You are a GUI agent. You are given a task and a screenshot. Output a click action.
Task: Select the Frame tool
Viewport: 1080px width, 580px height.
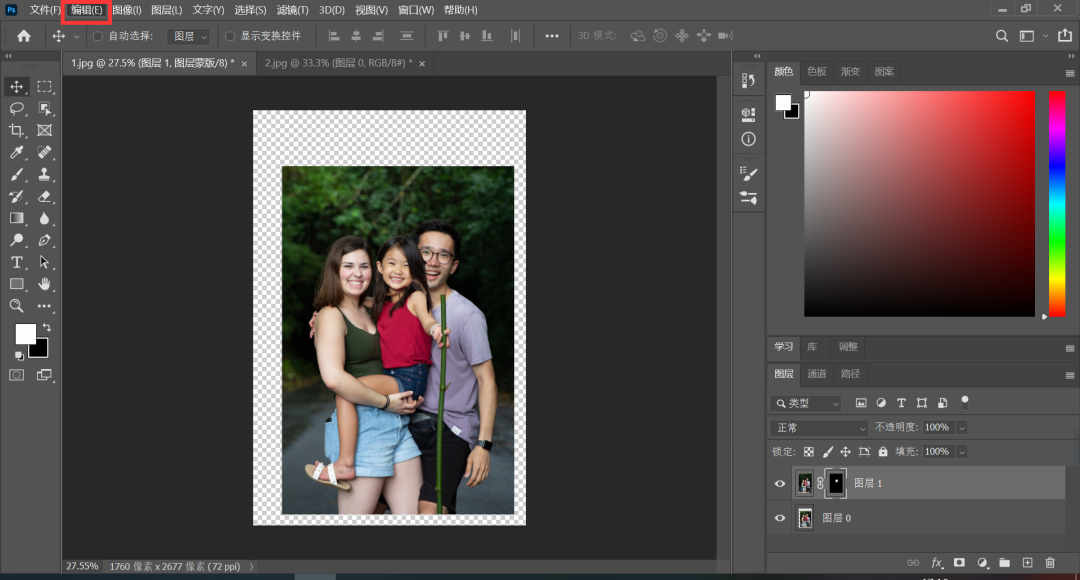point(45,131)
